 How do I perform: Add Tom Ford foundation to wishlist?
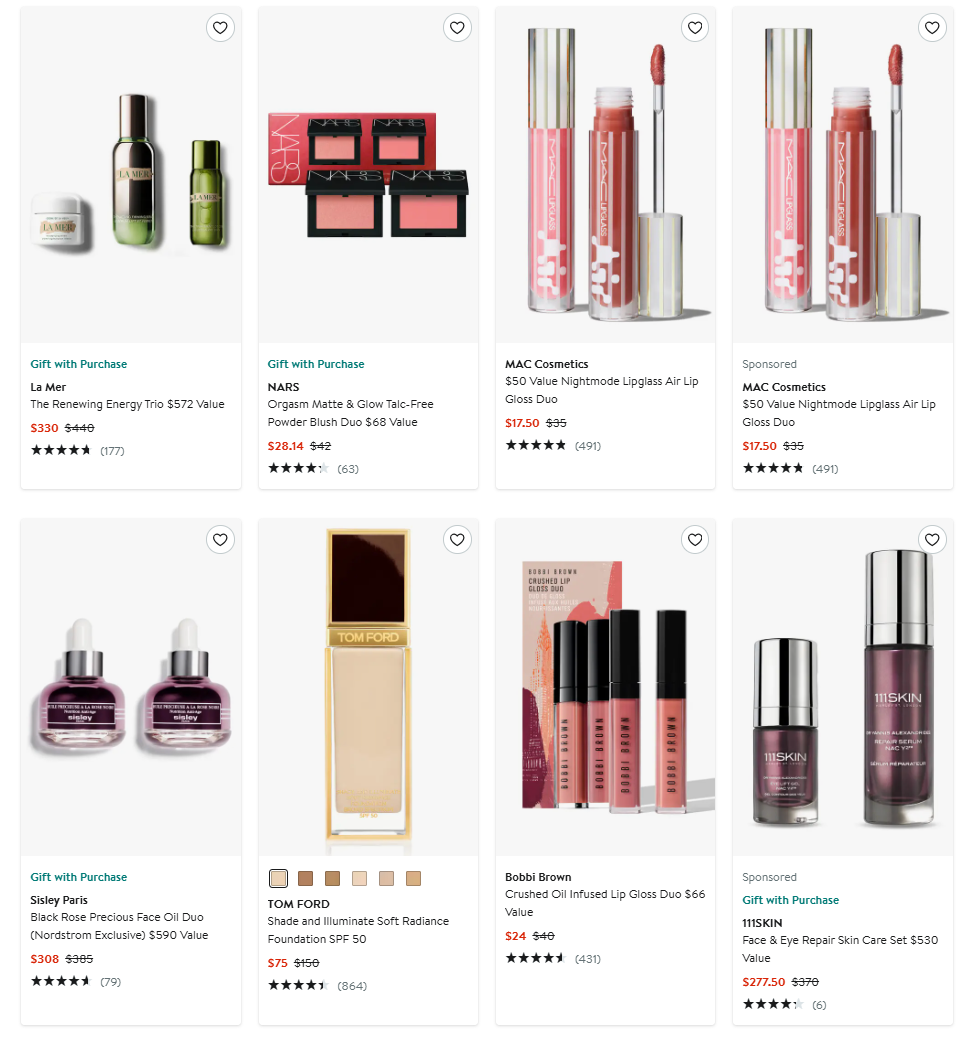point(457,540)
